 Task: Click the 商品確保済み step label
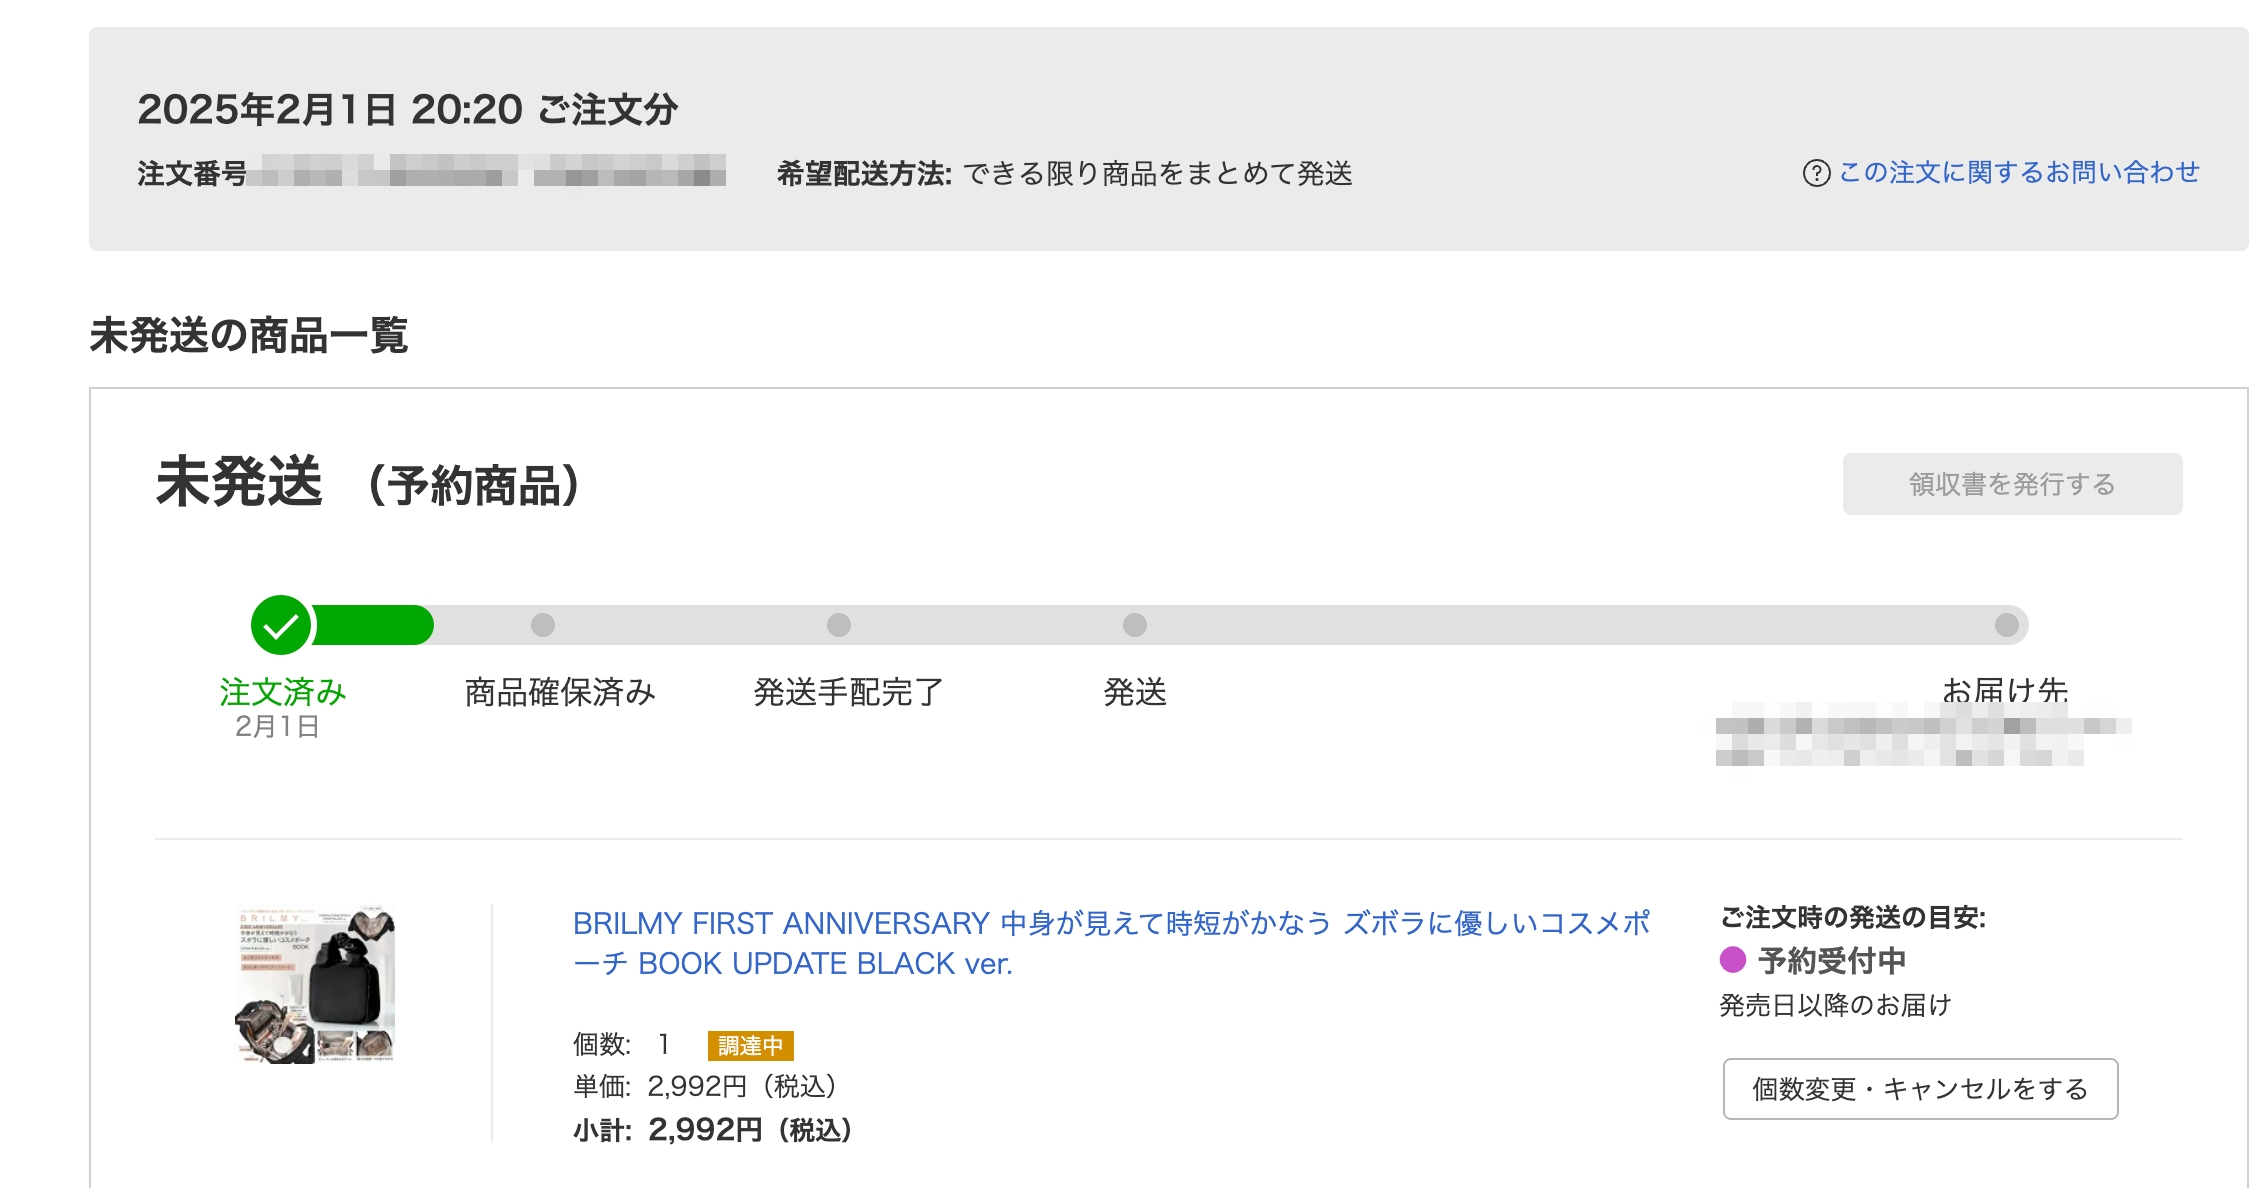pyautogui.click(x=560, y=692)
